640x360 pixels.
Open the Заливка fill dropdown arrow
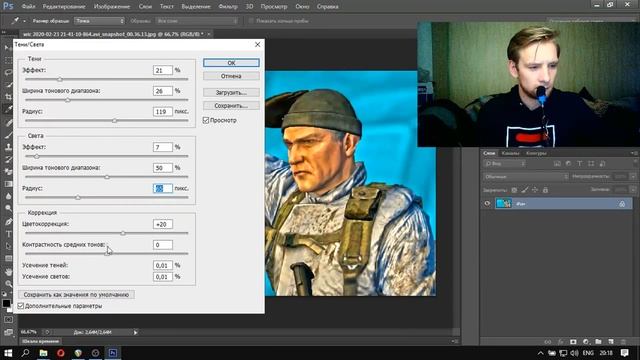pos(633,190)
